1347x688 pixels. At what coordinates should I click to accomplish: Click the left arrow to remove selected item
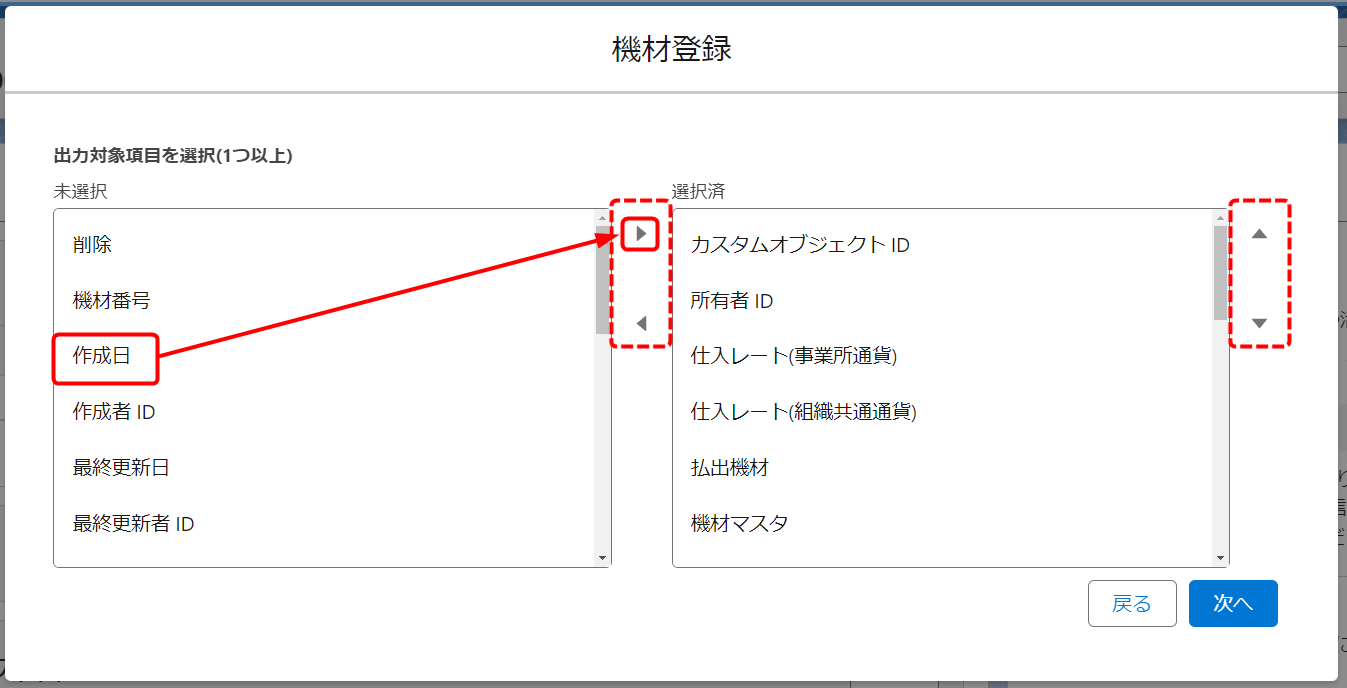tap(641, 323)
